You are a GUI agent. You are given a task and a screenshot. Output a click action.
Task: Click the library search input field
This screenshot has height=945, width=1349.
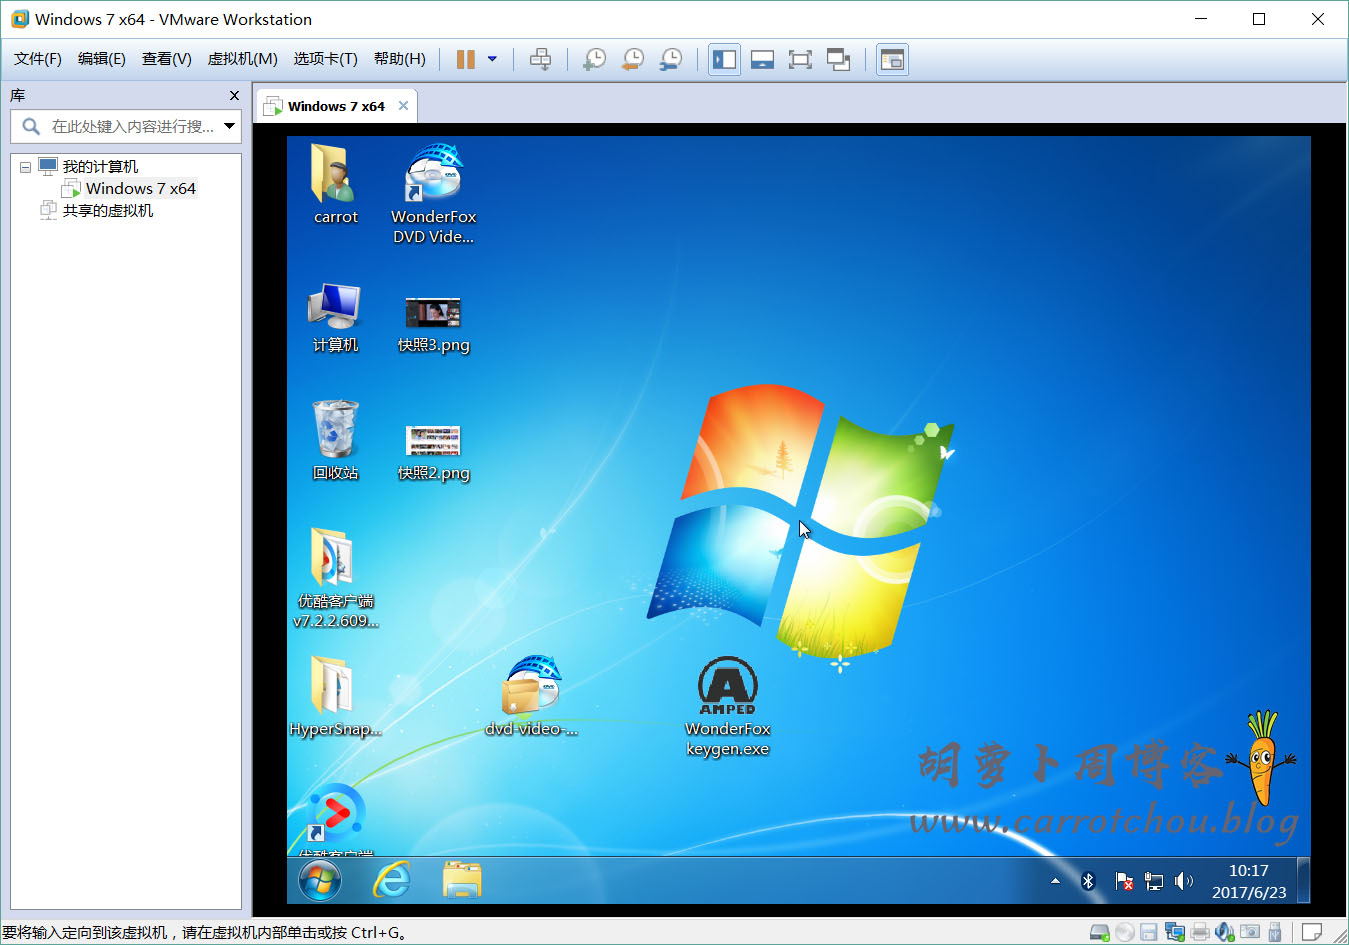point(130,127)
